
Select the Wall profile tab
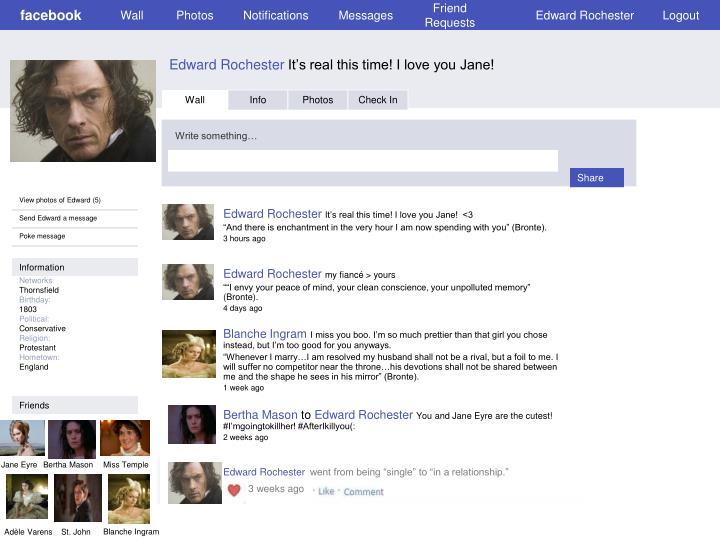(x=195, y=100)
